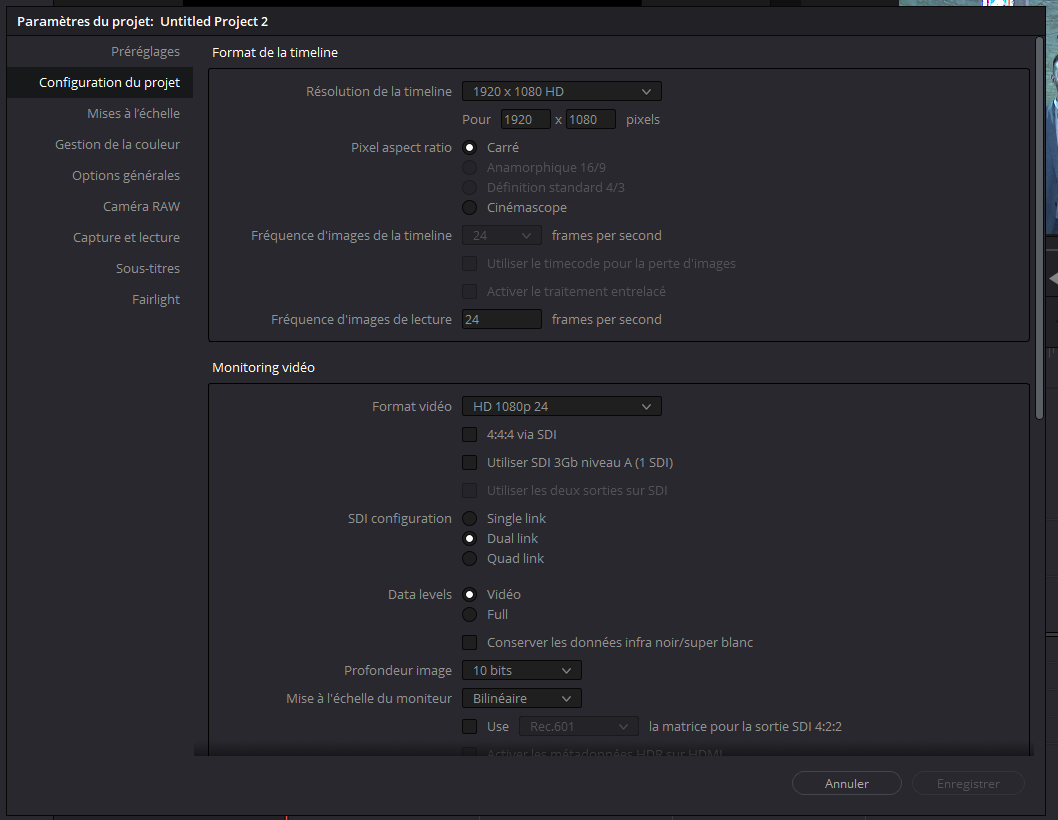The width and height of the screenshot is (1058, 820).
Task: Expand the Format vidéo dropdown
Action: [x=561, y=406]
